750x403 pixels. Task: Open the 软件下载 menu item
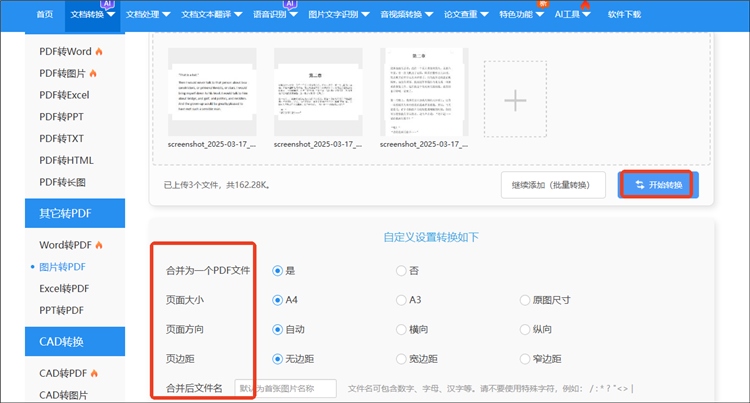[x=624, y=14]
